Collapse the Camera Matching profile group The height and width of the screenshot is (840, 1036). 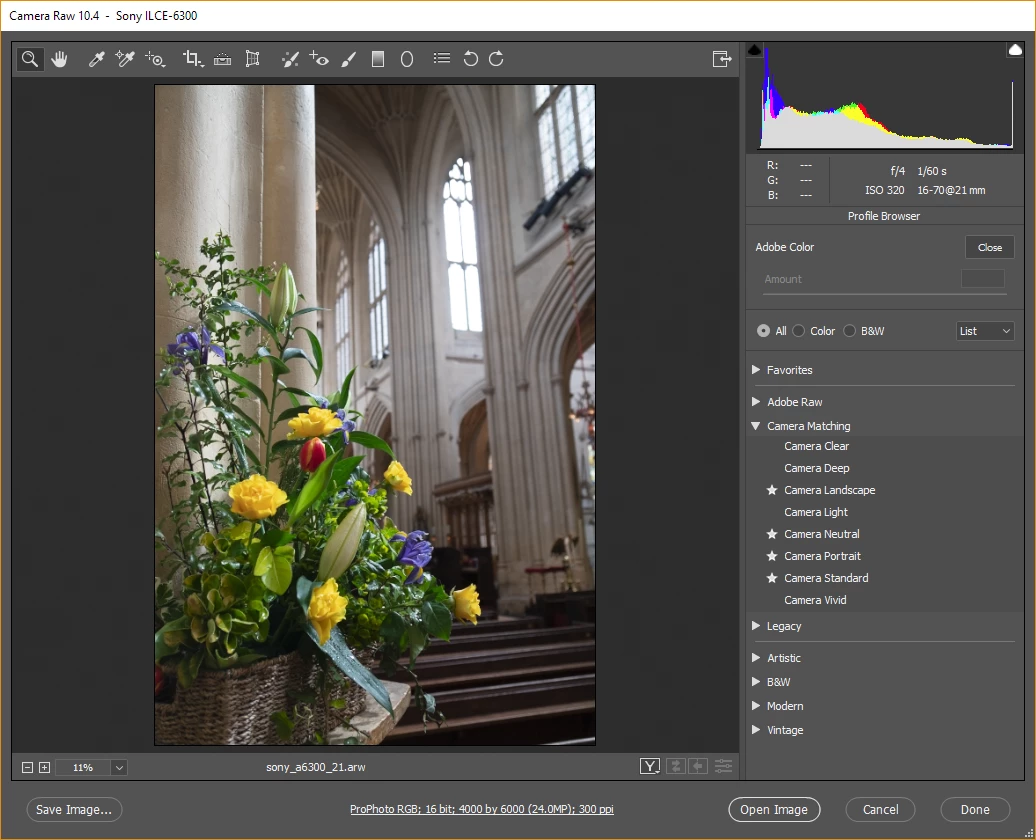pos(756,426)
